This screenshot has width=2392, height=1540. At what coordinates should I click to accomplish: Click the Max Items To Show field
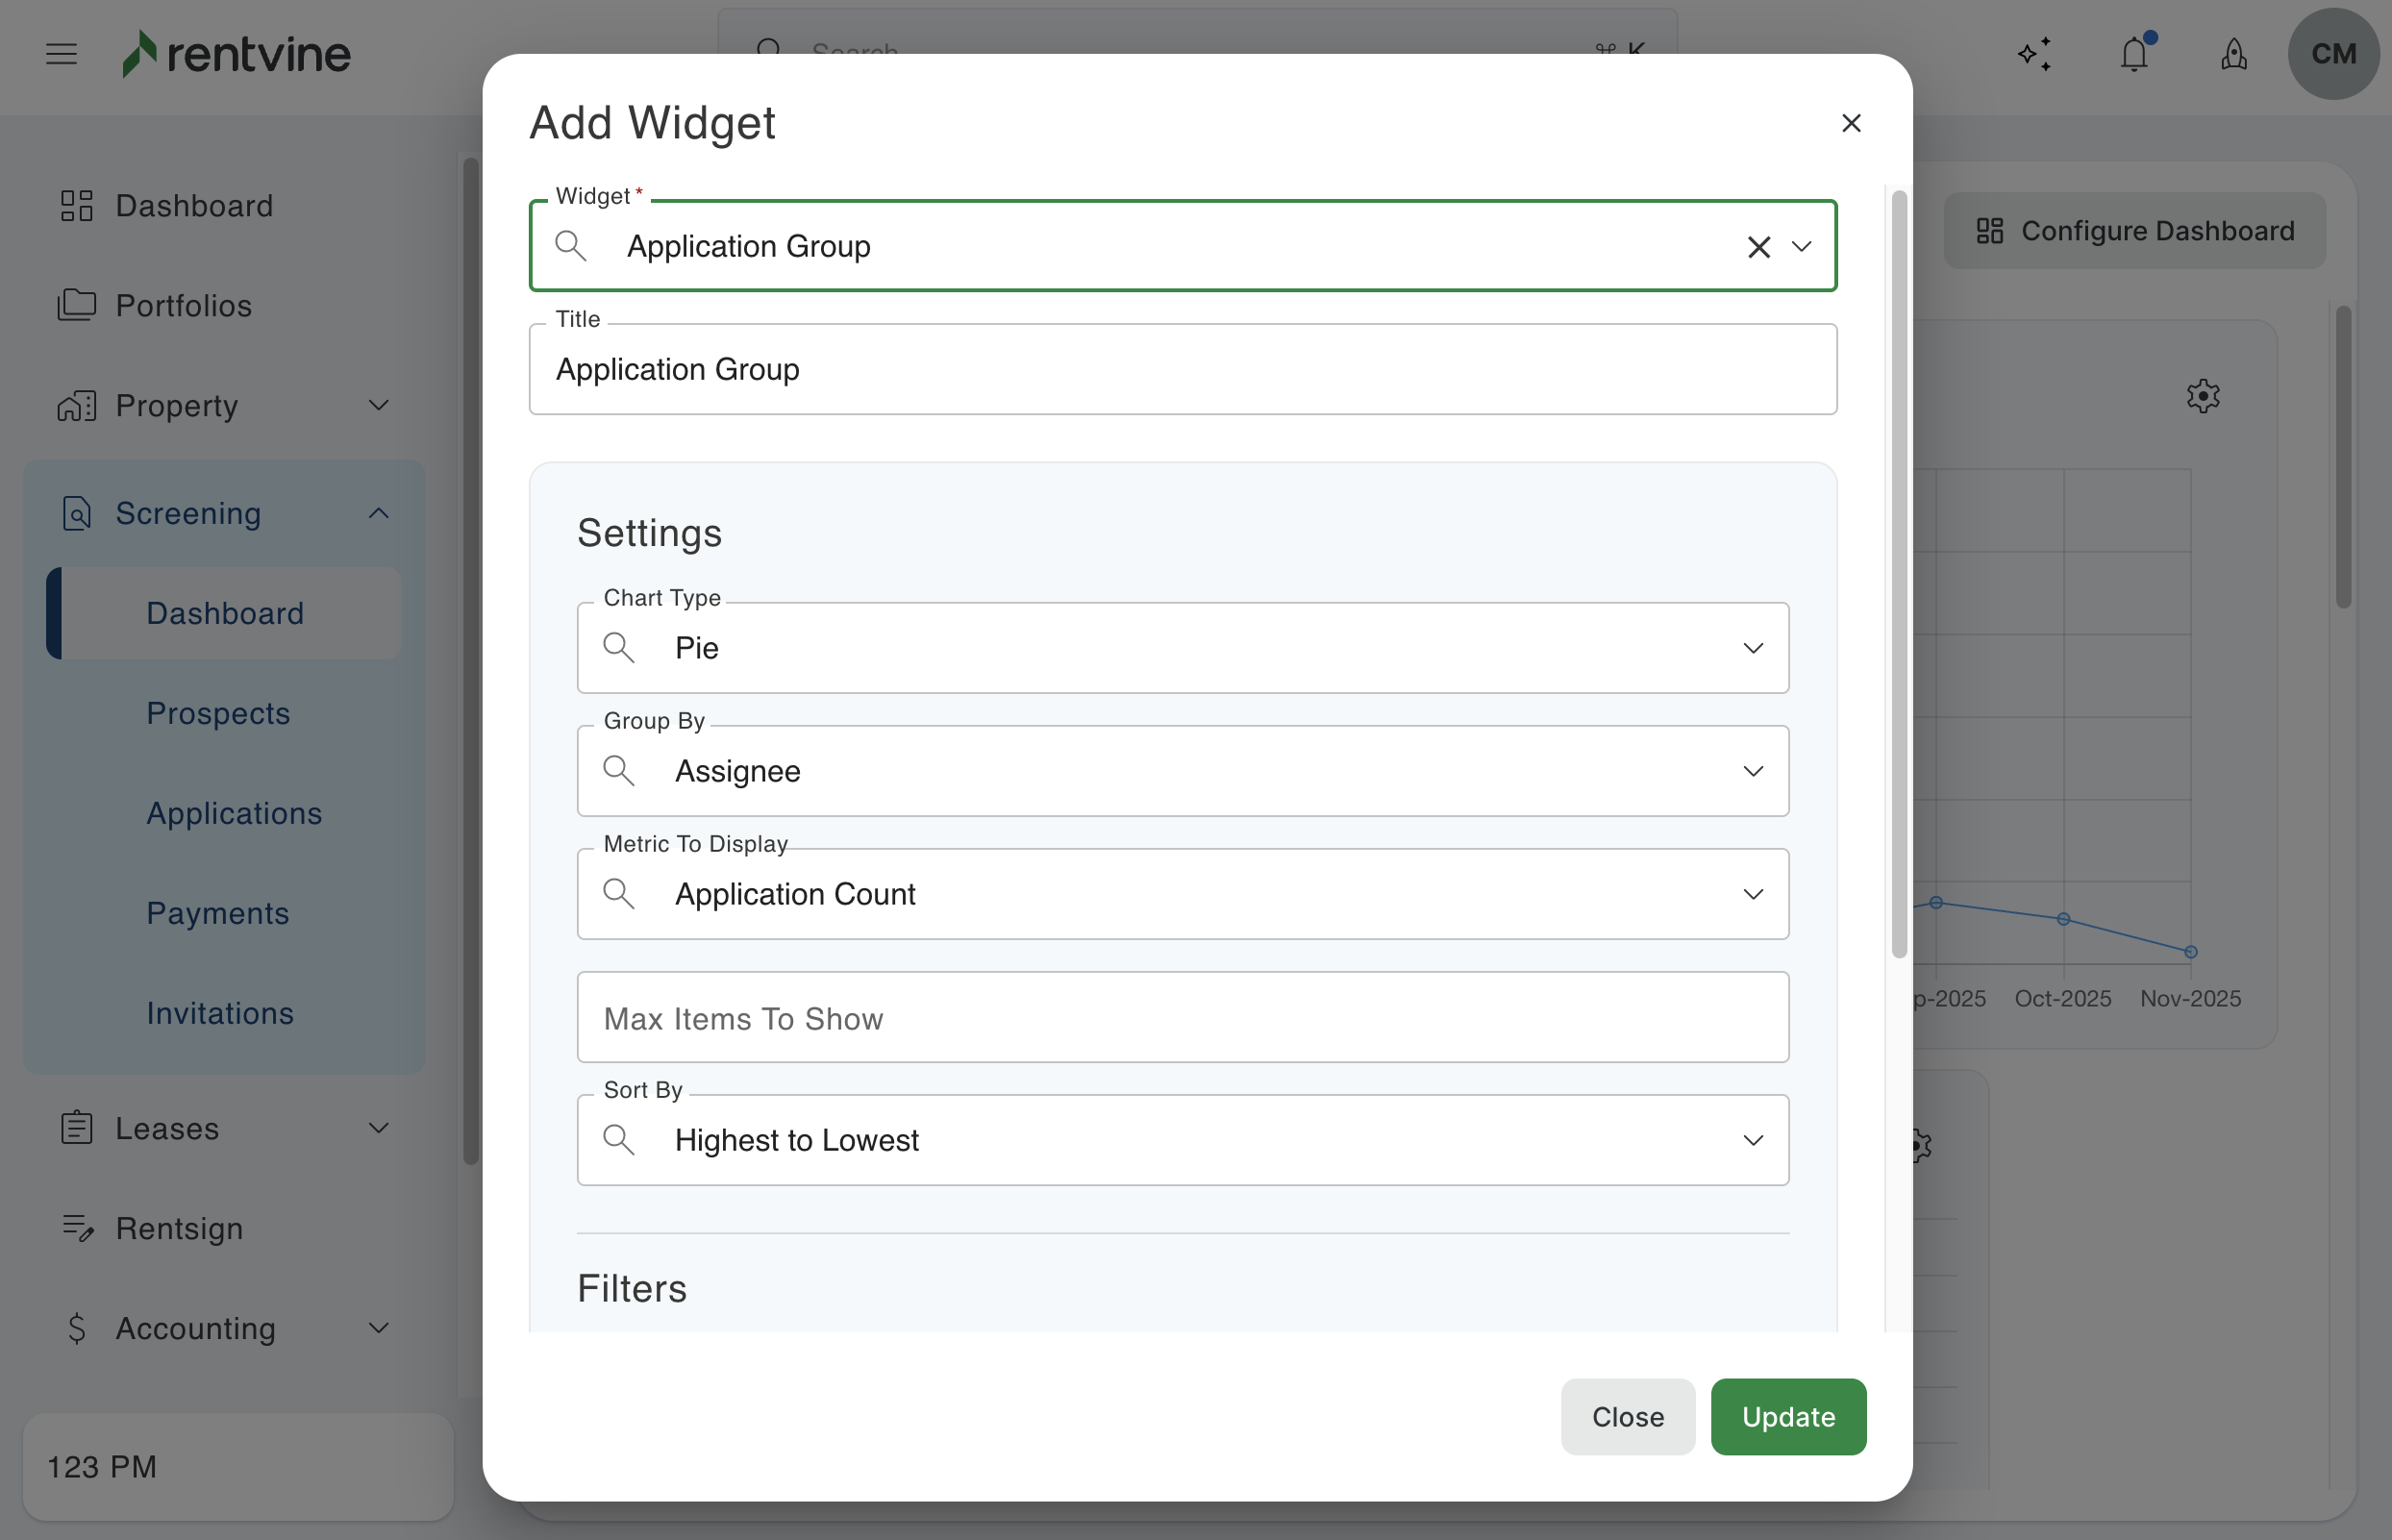point(1182,1018)
